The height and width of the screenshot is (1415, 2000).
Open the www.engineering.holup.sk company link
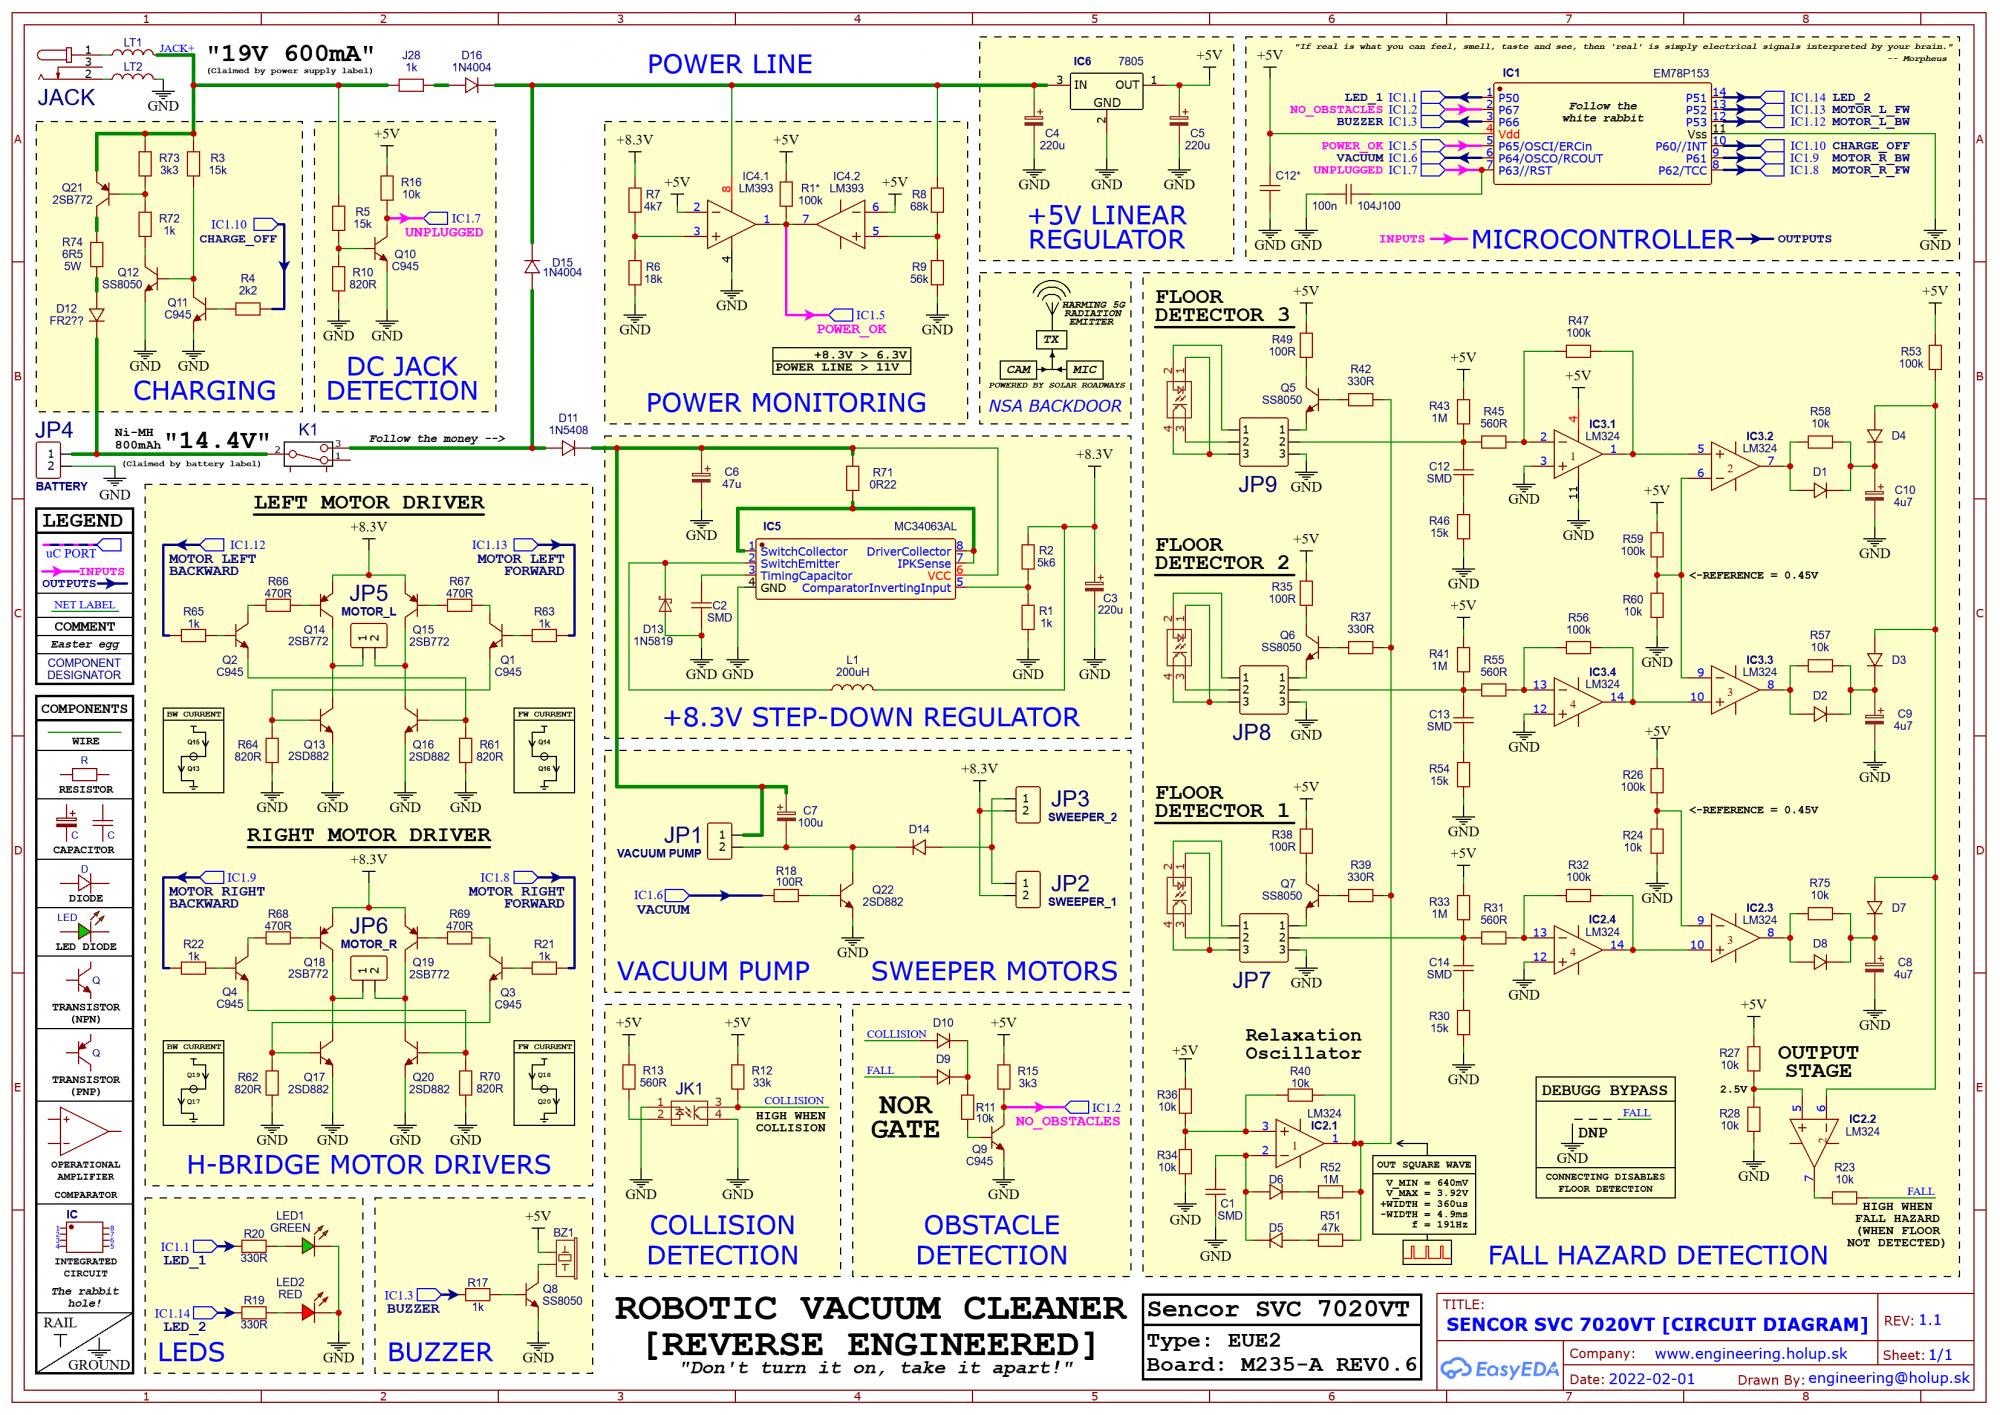(1750, 1353)
